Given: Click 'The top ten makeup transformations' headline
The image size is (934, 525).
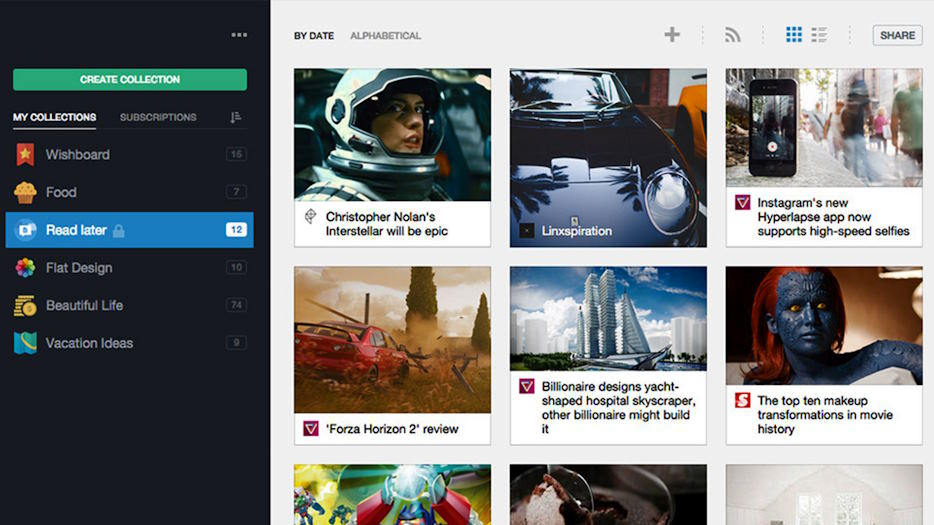Looking at the screenshot, I should click(x=825, y=415).
